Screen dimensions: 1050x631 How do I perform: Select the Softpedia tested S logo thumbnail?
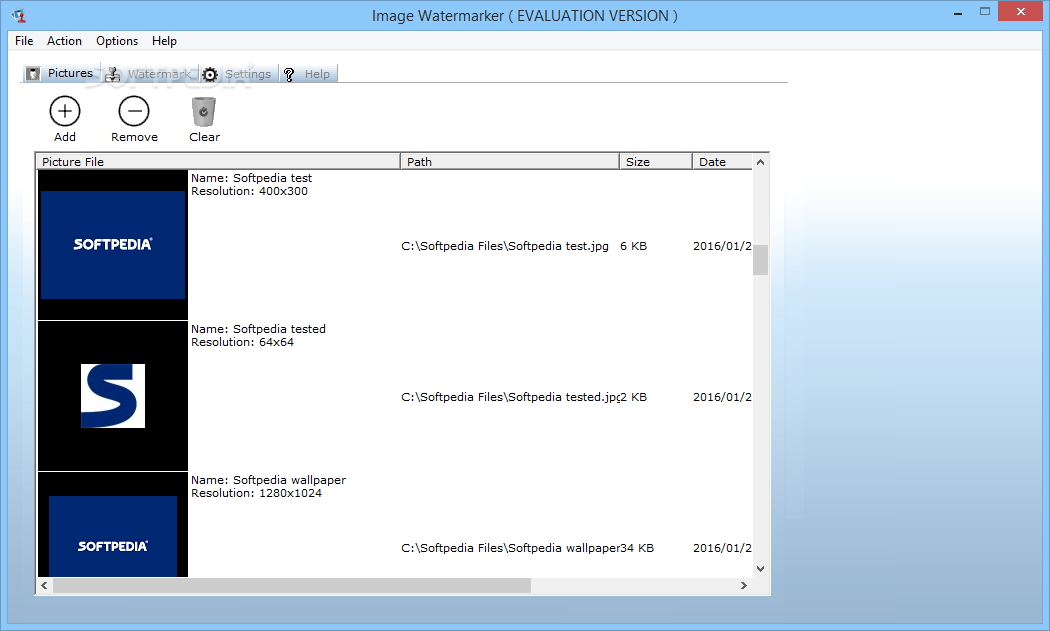click(112, 396)
